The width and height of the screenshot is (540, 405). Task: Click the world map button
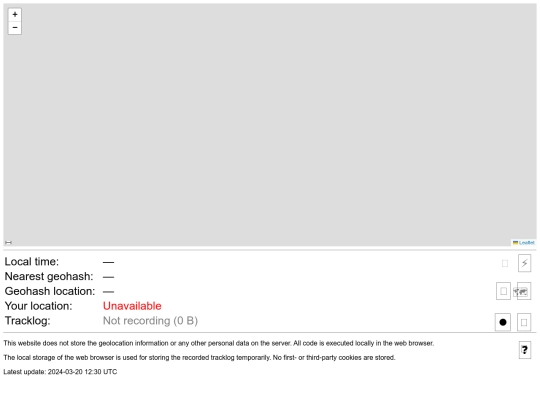coord(524,291)
